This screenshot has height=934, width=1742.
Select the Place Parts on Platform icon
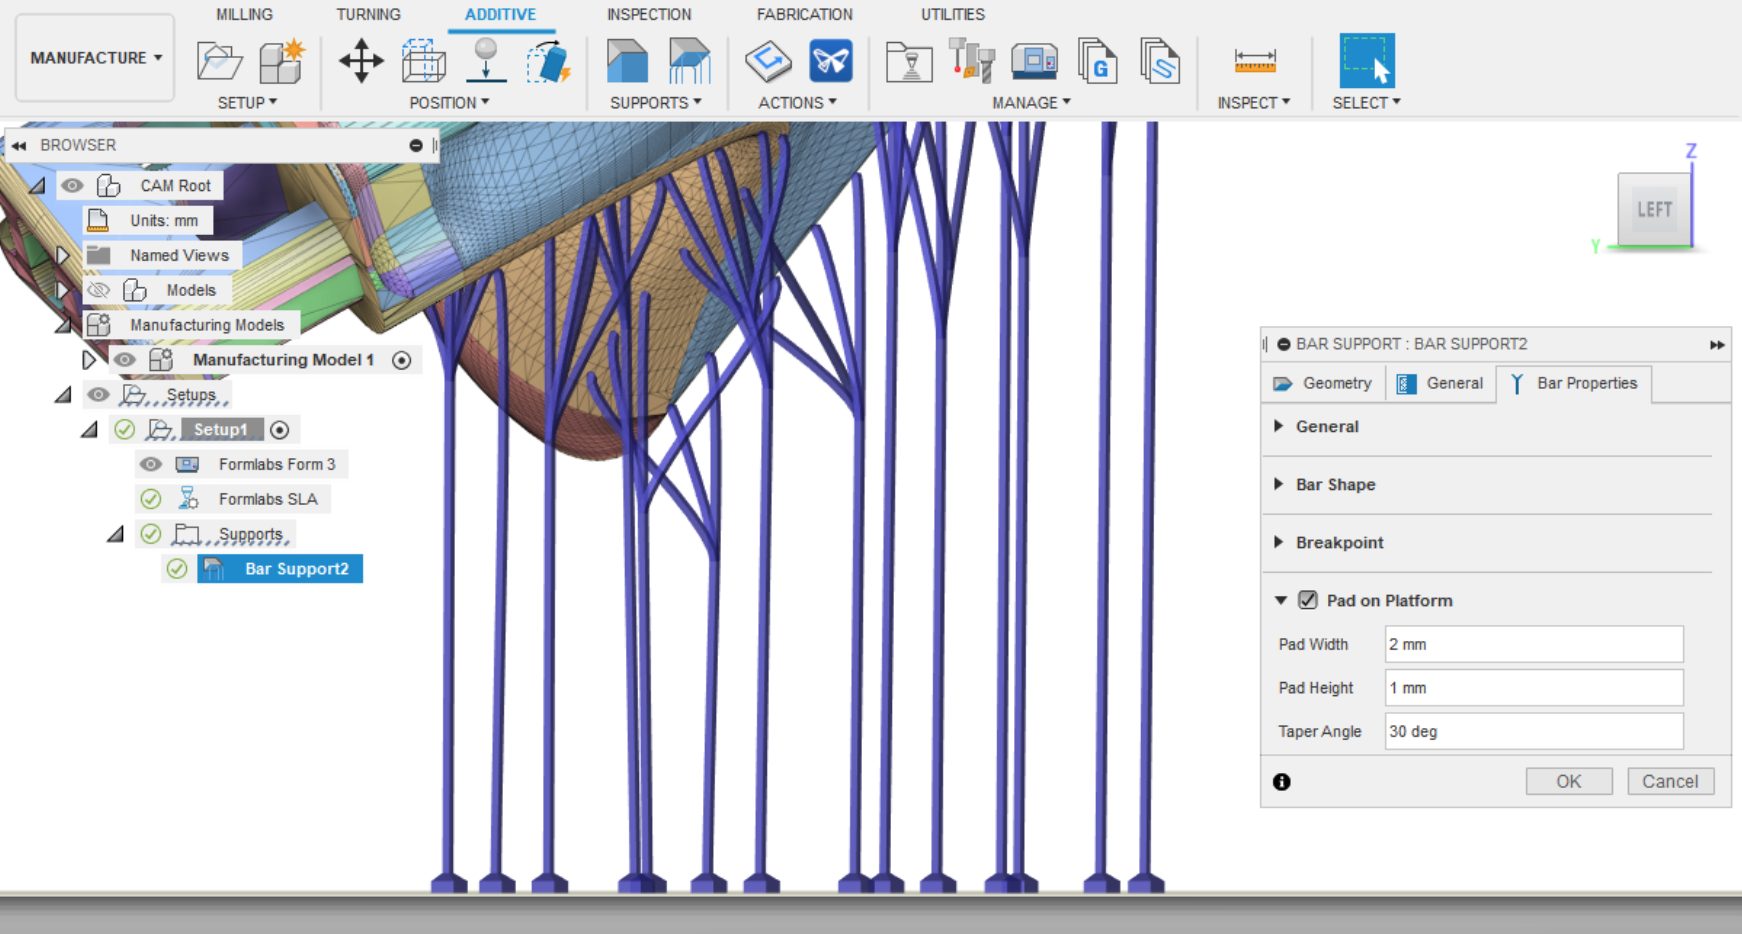coord(486,61)
